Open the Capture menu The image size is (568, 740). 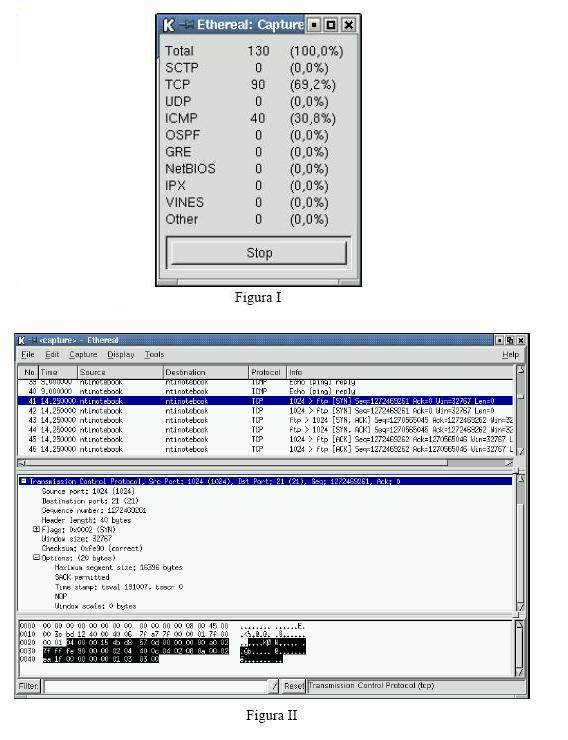tap(83, 354)
